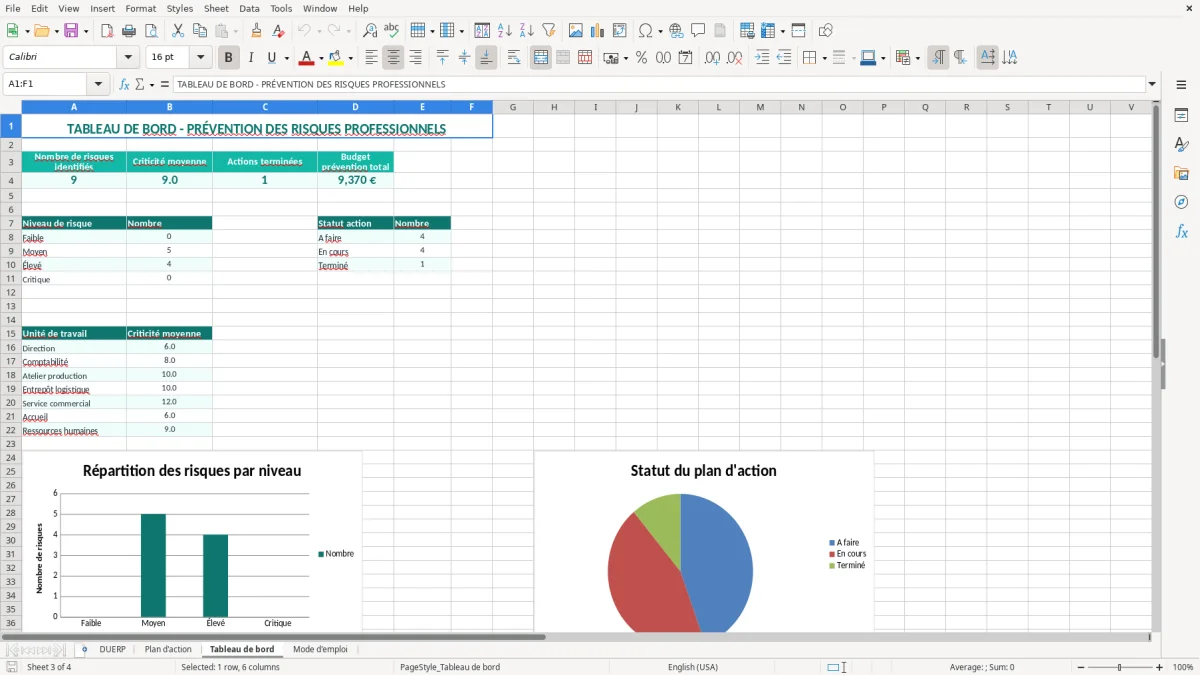The width and height of the screenshot is (1200, 675).
Task: Add a decimal place
Action: (x=712, y=58)
